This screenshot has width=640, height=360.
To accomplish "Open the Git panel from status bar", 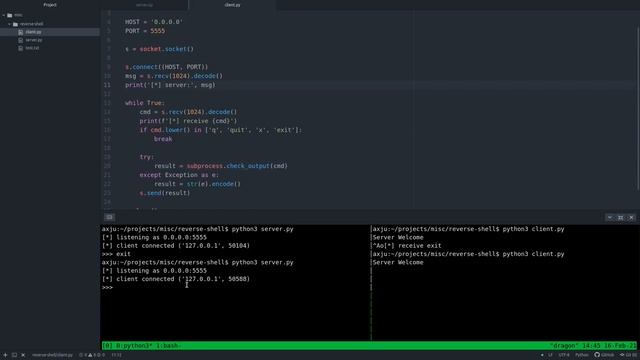I will [x=628, y=355].
